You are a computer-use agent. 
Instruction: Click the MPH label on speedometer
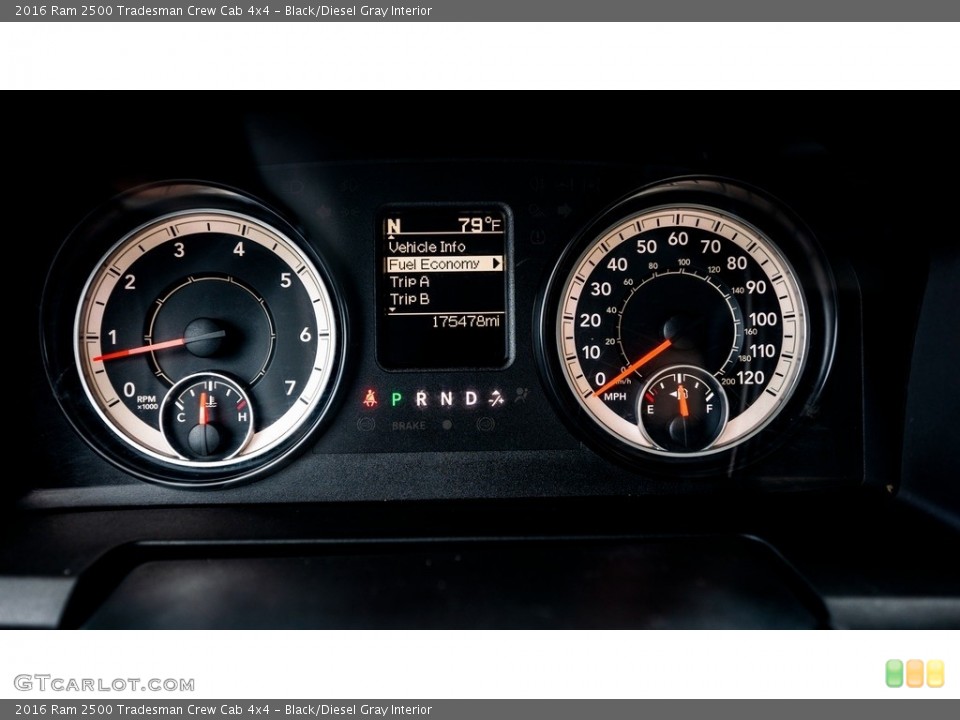tap(615, 397)
